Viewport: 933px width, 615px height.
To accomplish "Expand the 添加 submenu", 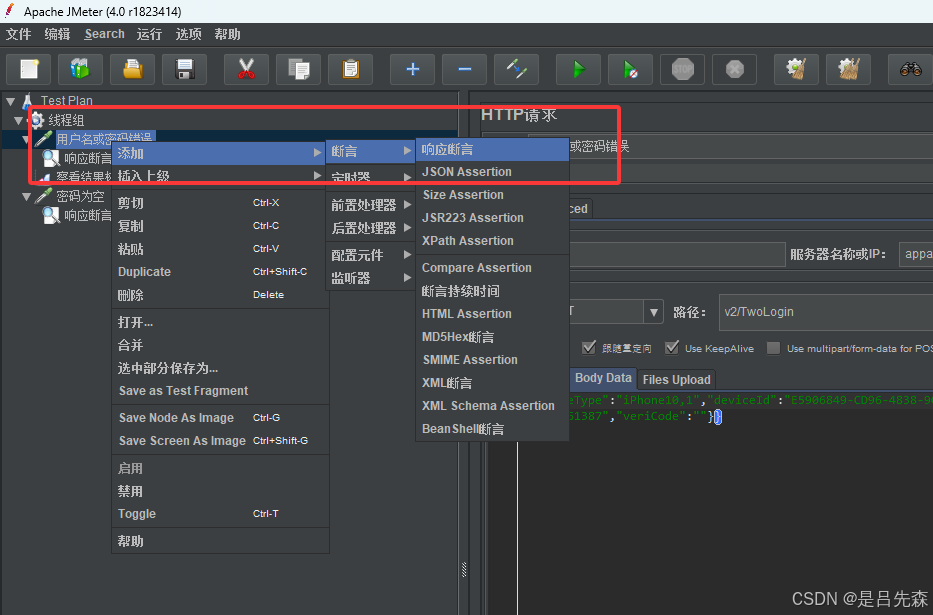I will [219, 153].
